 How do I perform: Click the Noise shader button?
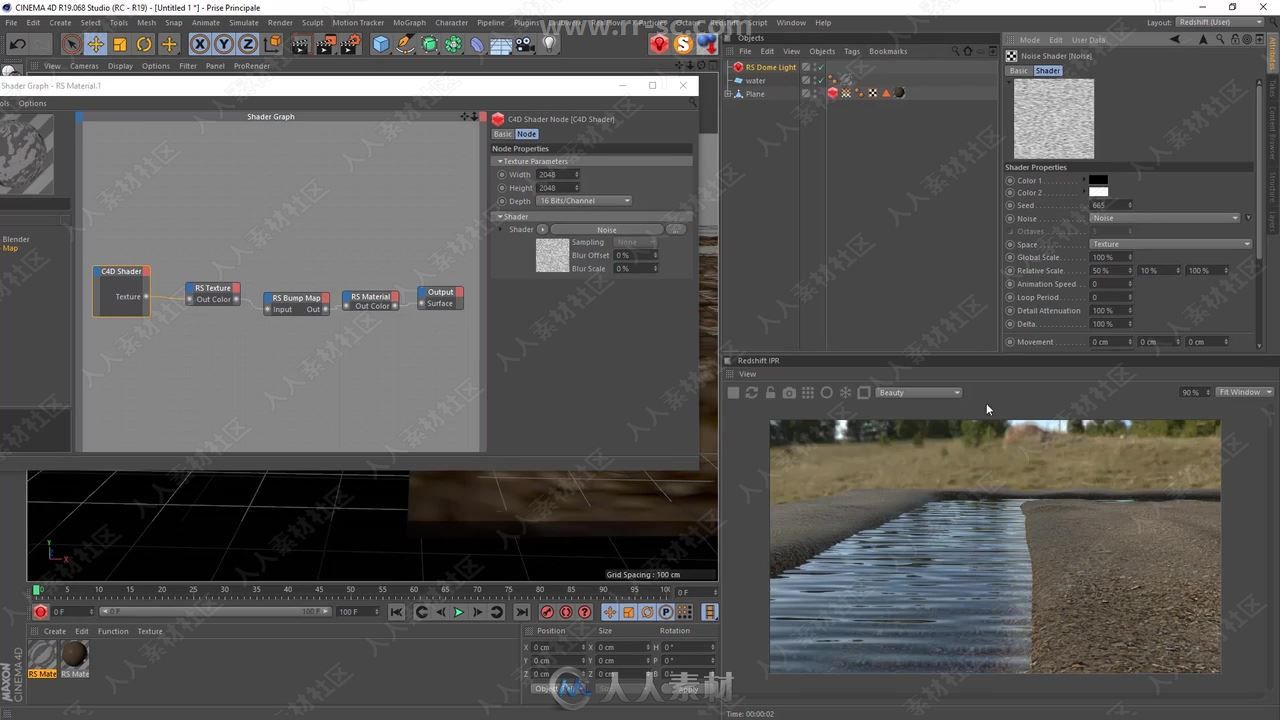pos(607,230)
